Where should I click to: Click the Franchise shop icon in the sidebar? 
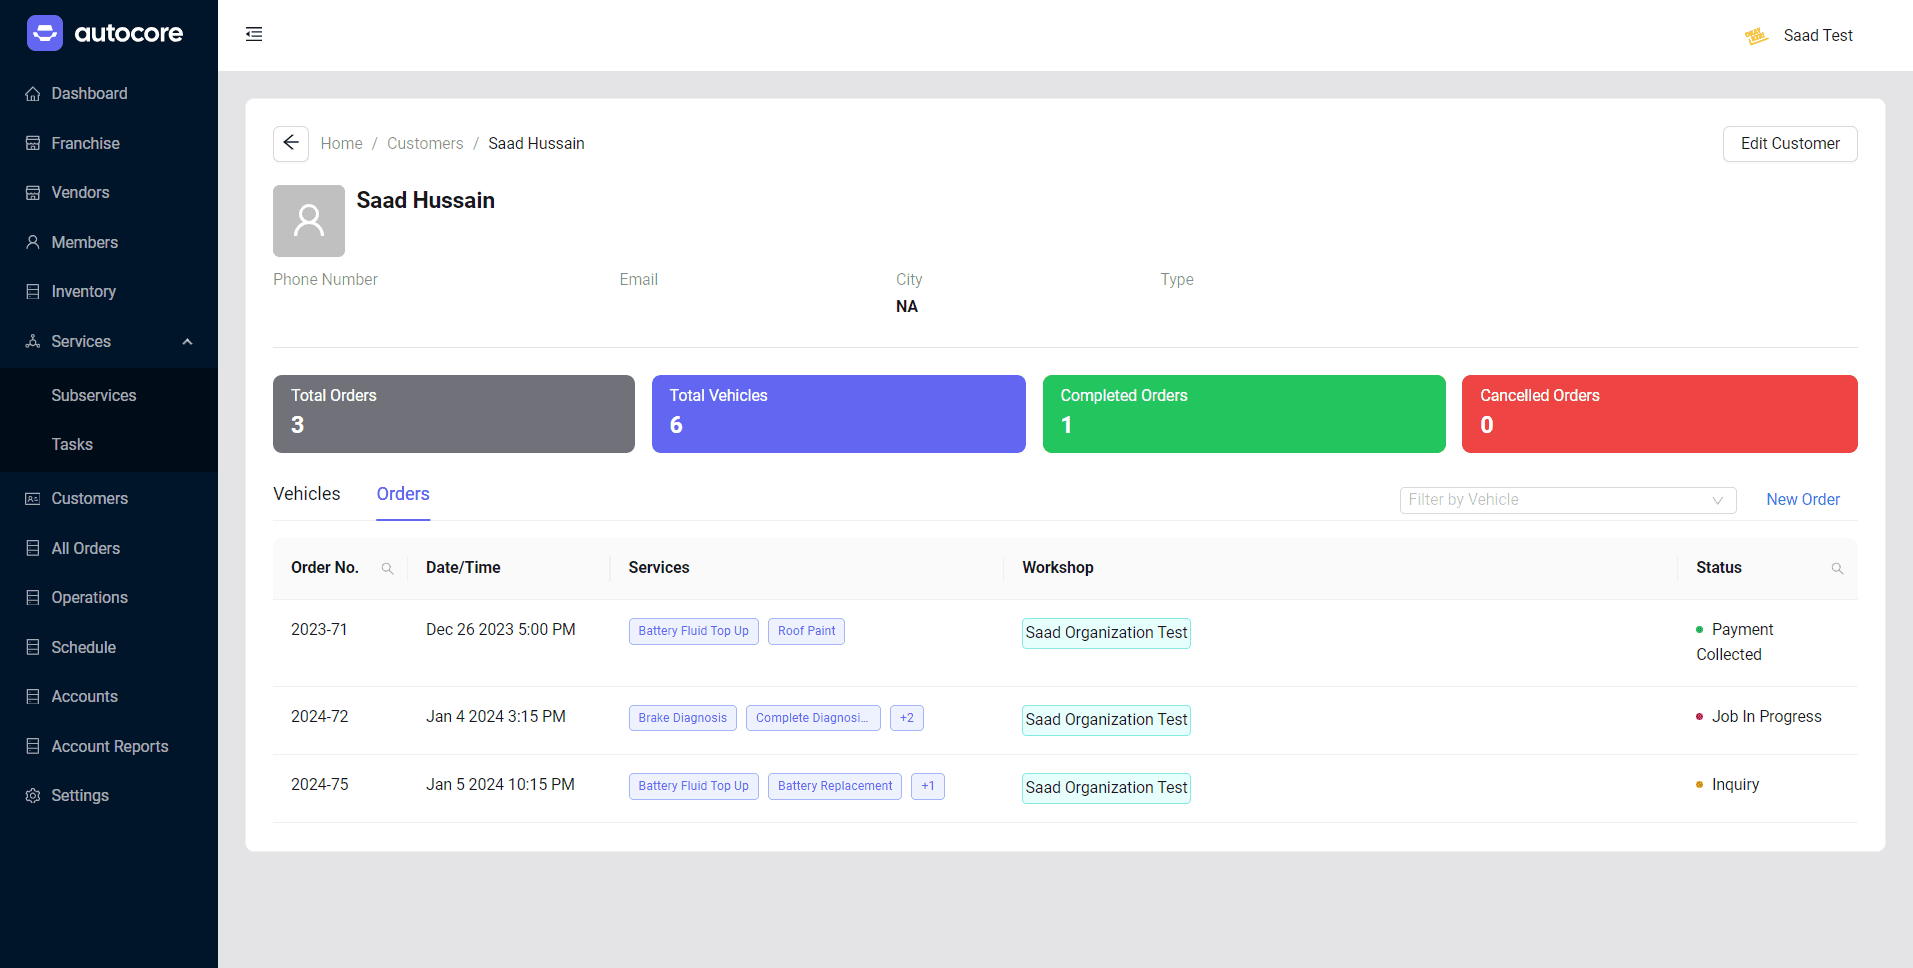(33, 143)
